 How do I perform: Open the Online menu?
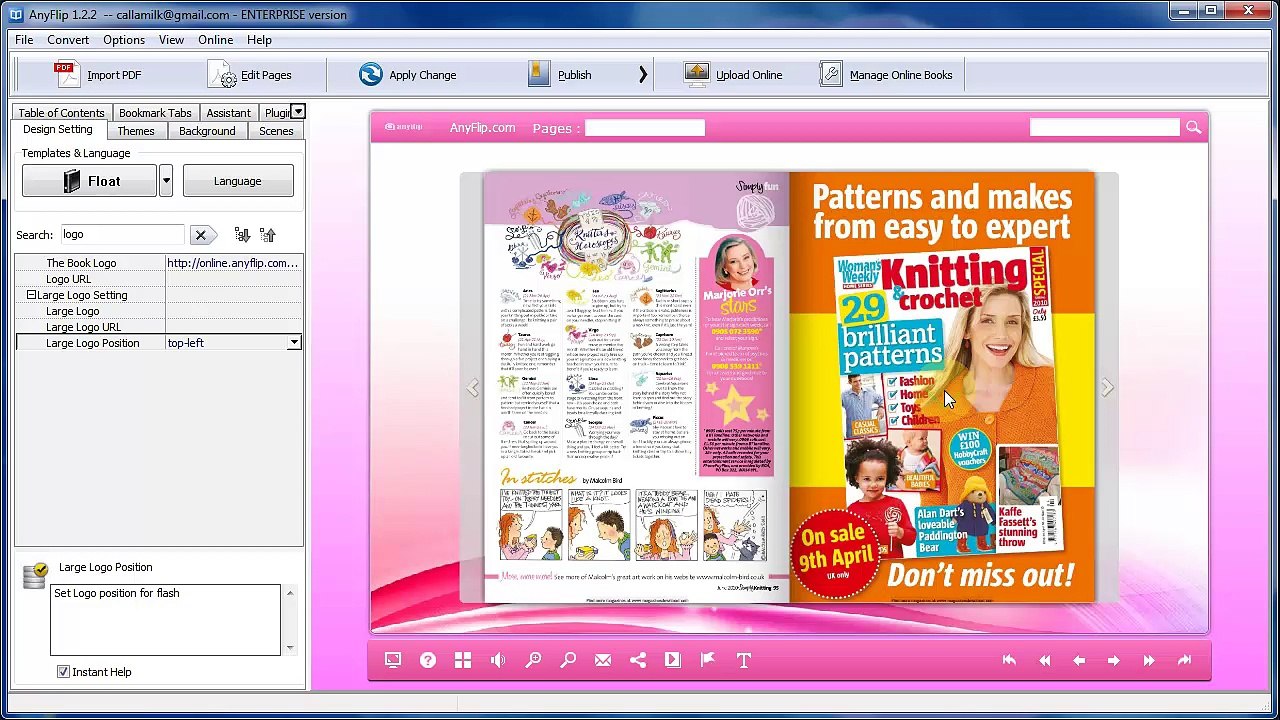click(x=215, y=40)
